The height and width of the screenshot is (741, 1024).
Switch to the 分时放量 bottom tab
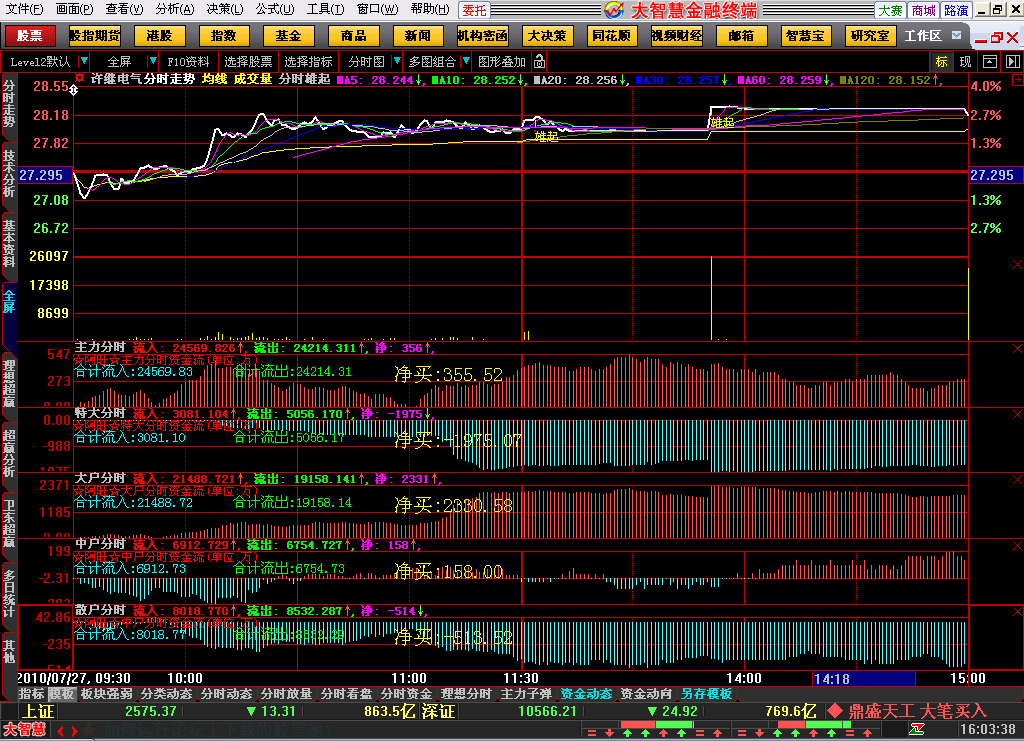click(287, 694)
